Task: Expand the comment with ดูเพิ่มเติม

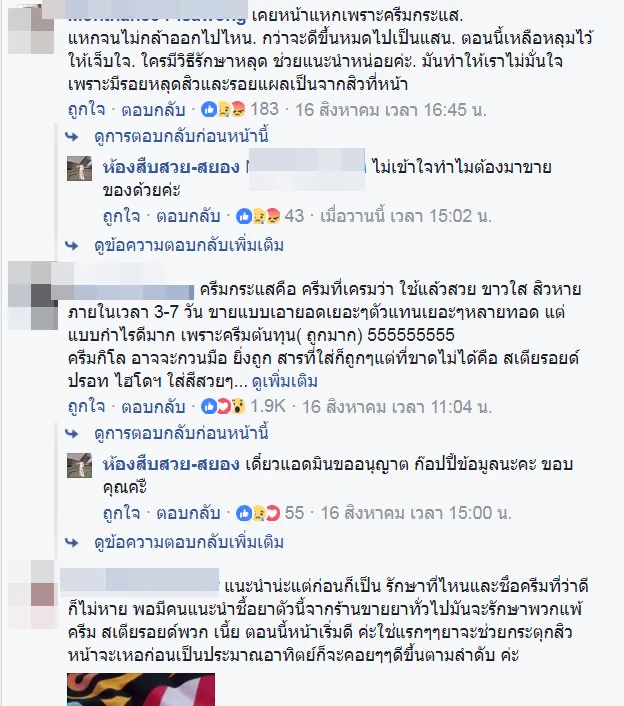Action: coord(285,382)
